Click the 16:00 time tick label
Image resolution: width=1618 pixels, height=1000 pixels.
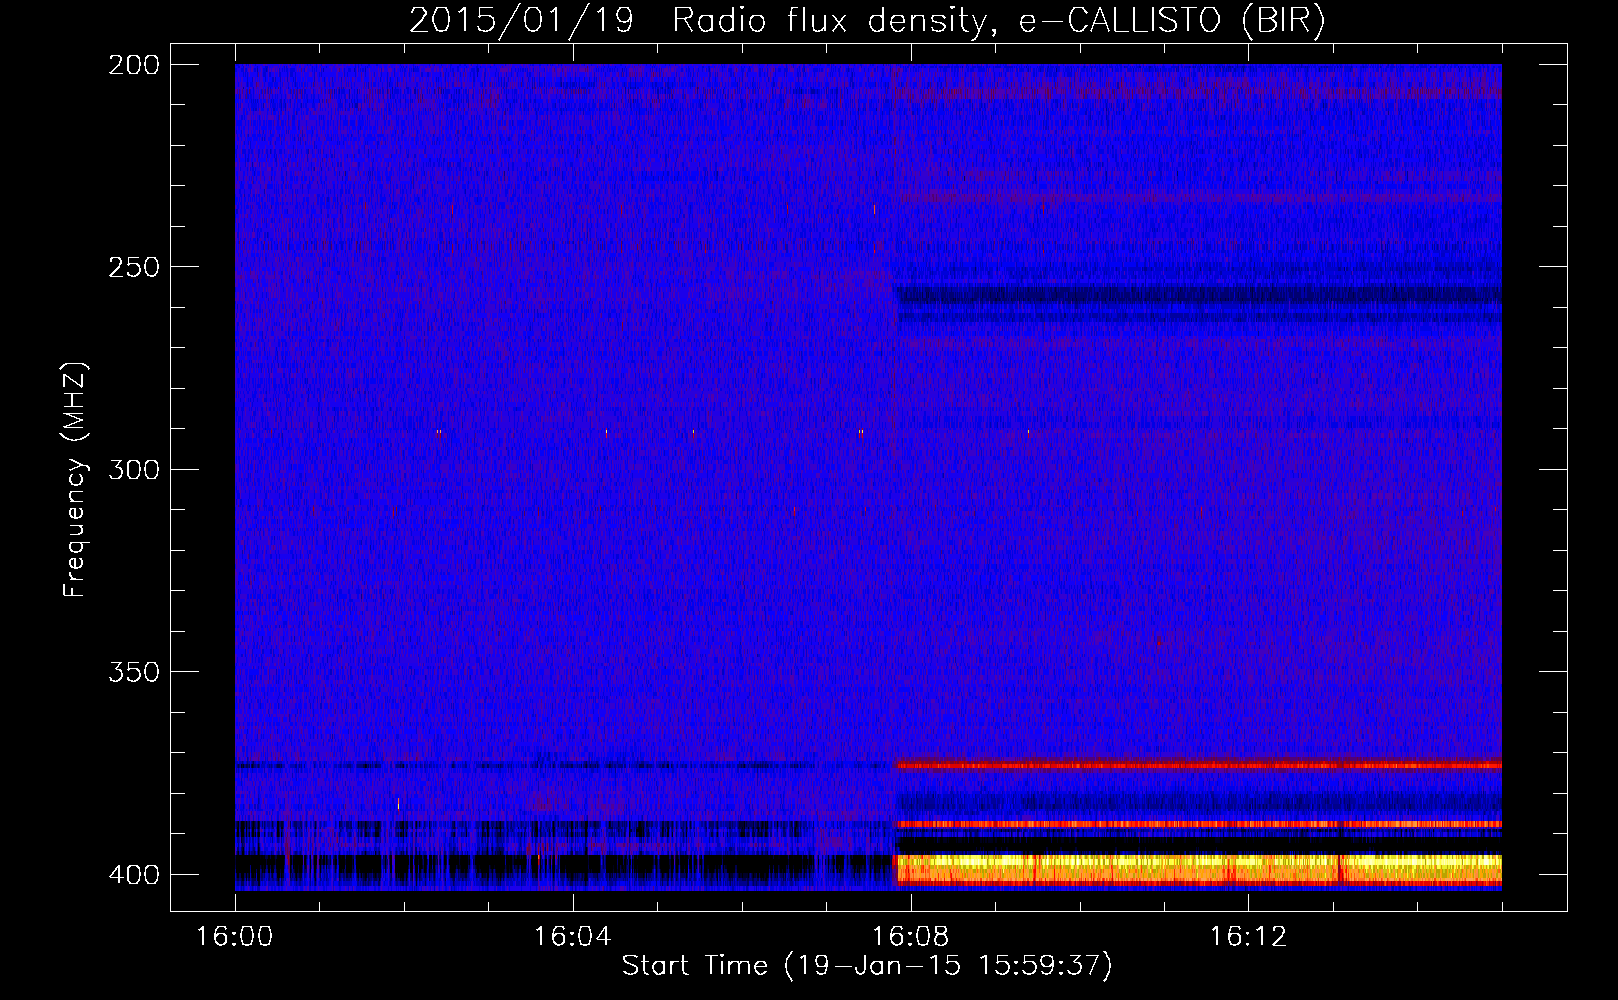pos(235,936)
